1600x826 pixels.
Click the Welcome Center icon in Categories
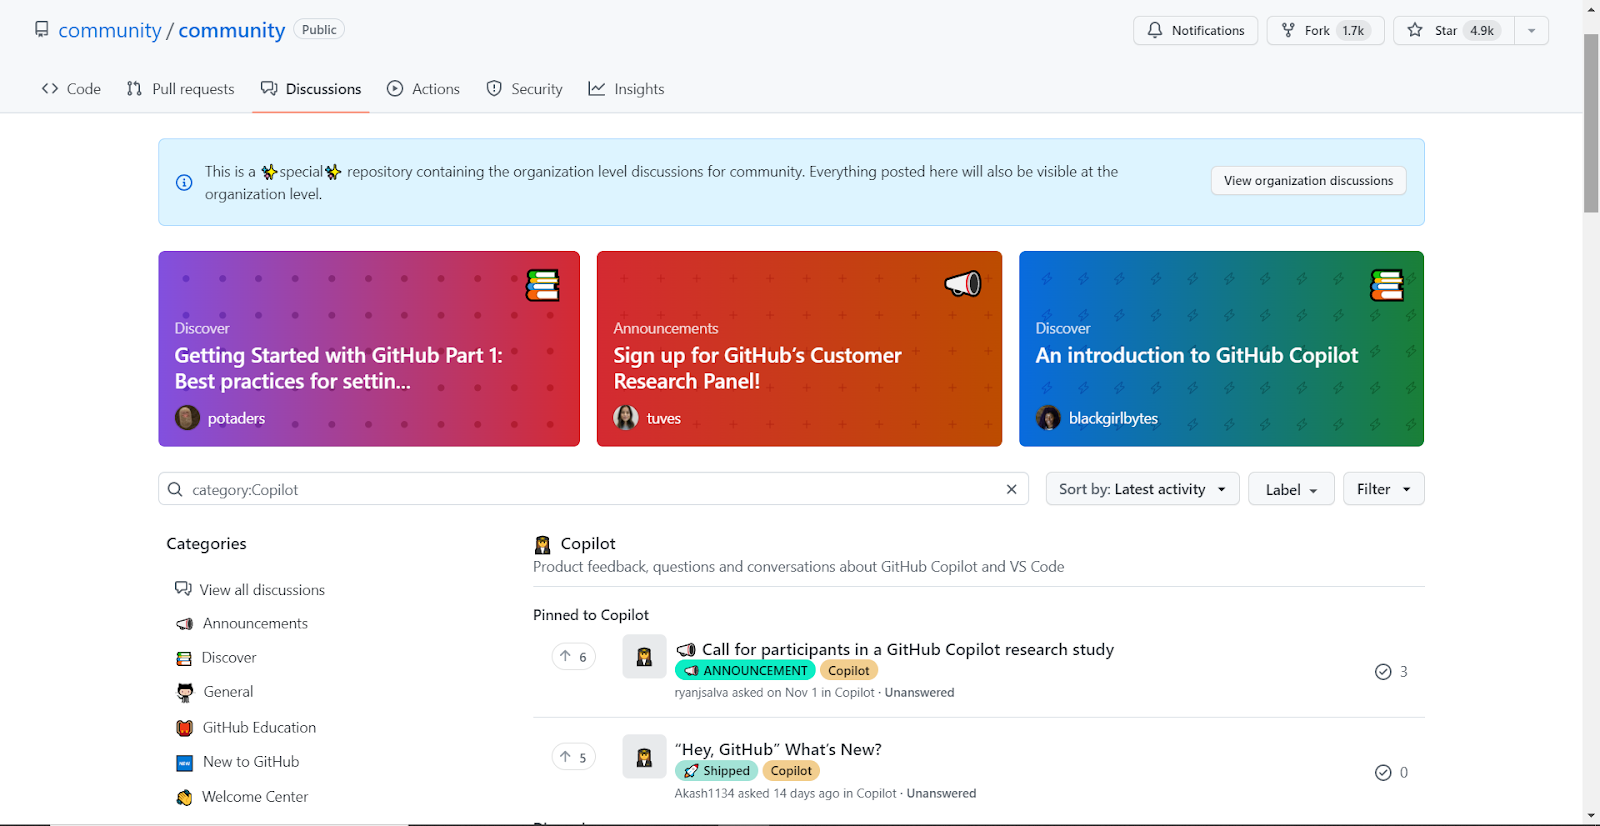(x=184, y=797)
